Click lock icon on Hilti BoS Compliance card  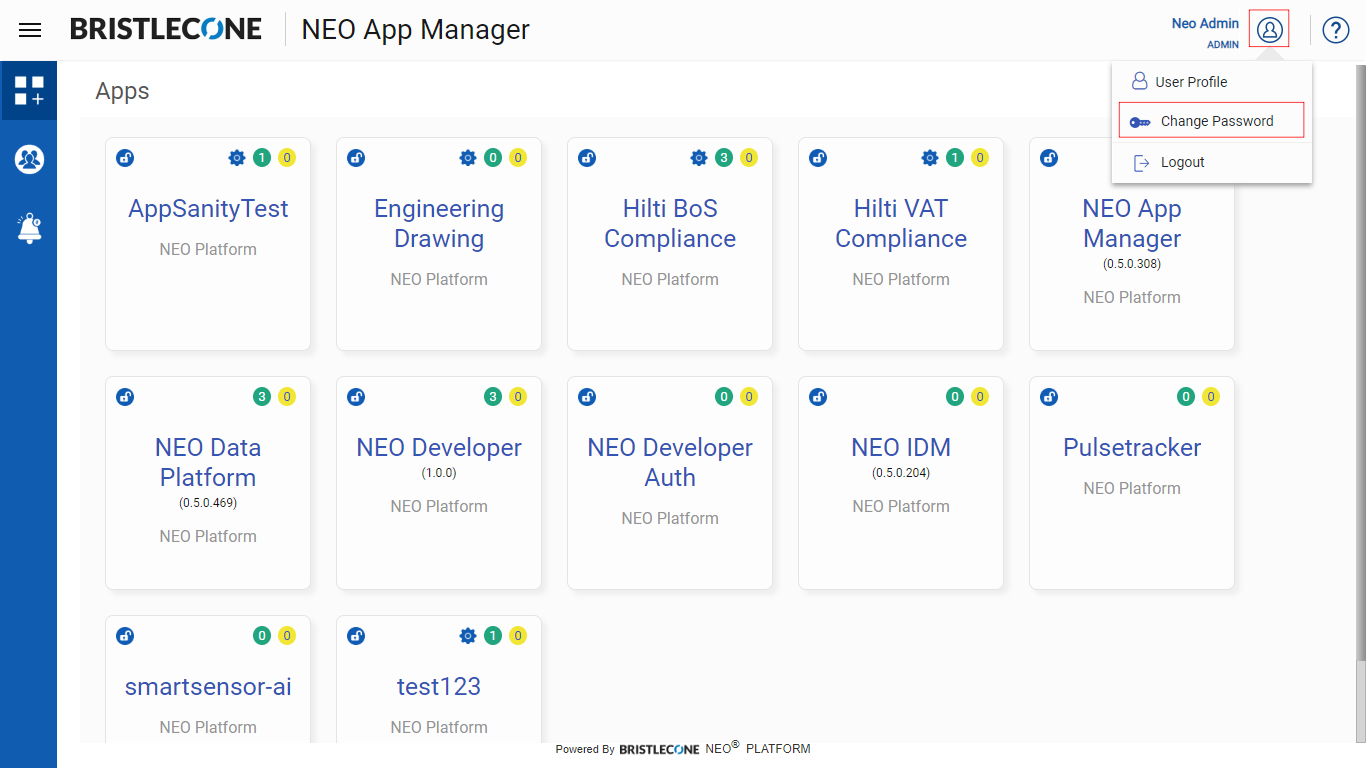click(587, 158)
